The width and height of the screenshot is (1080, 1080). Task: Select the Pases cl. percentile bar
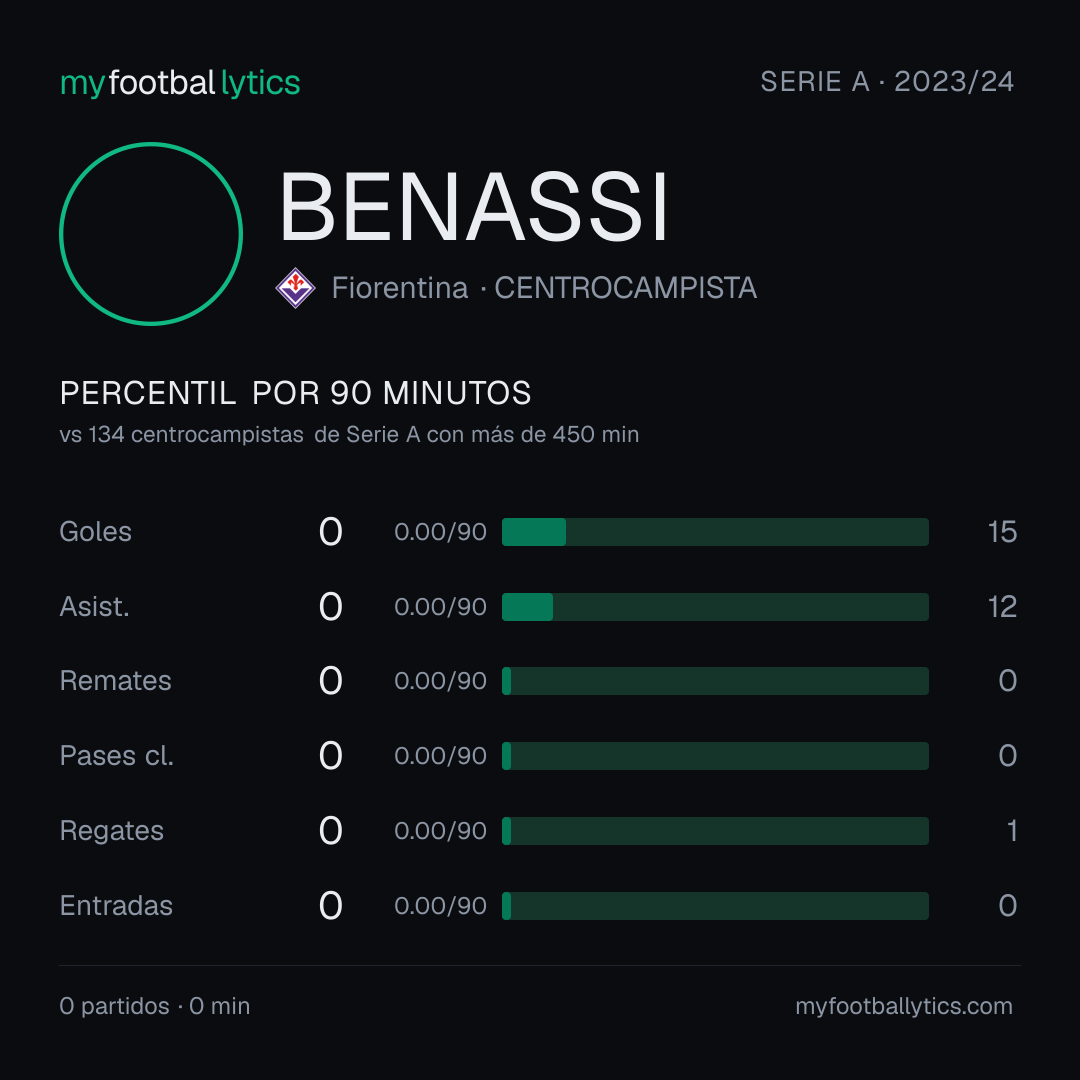(x=715, y=756)
